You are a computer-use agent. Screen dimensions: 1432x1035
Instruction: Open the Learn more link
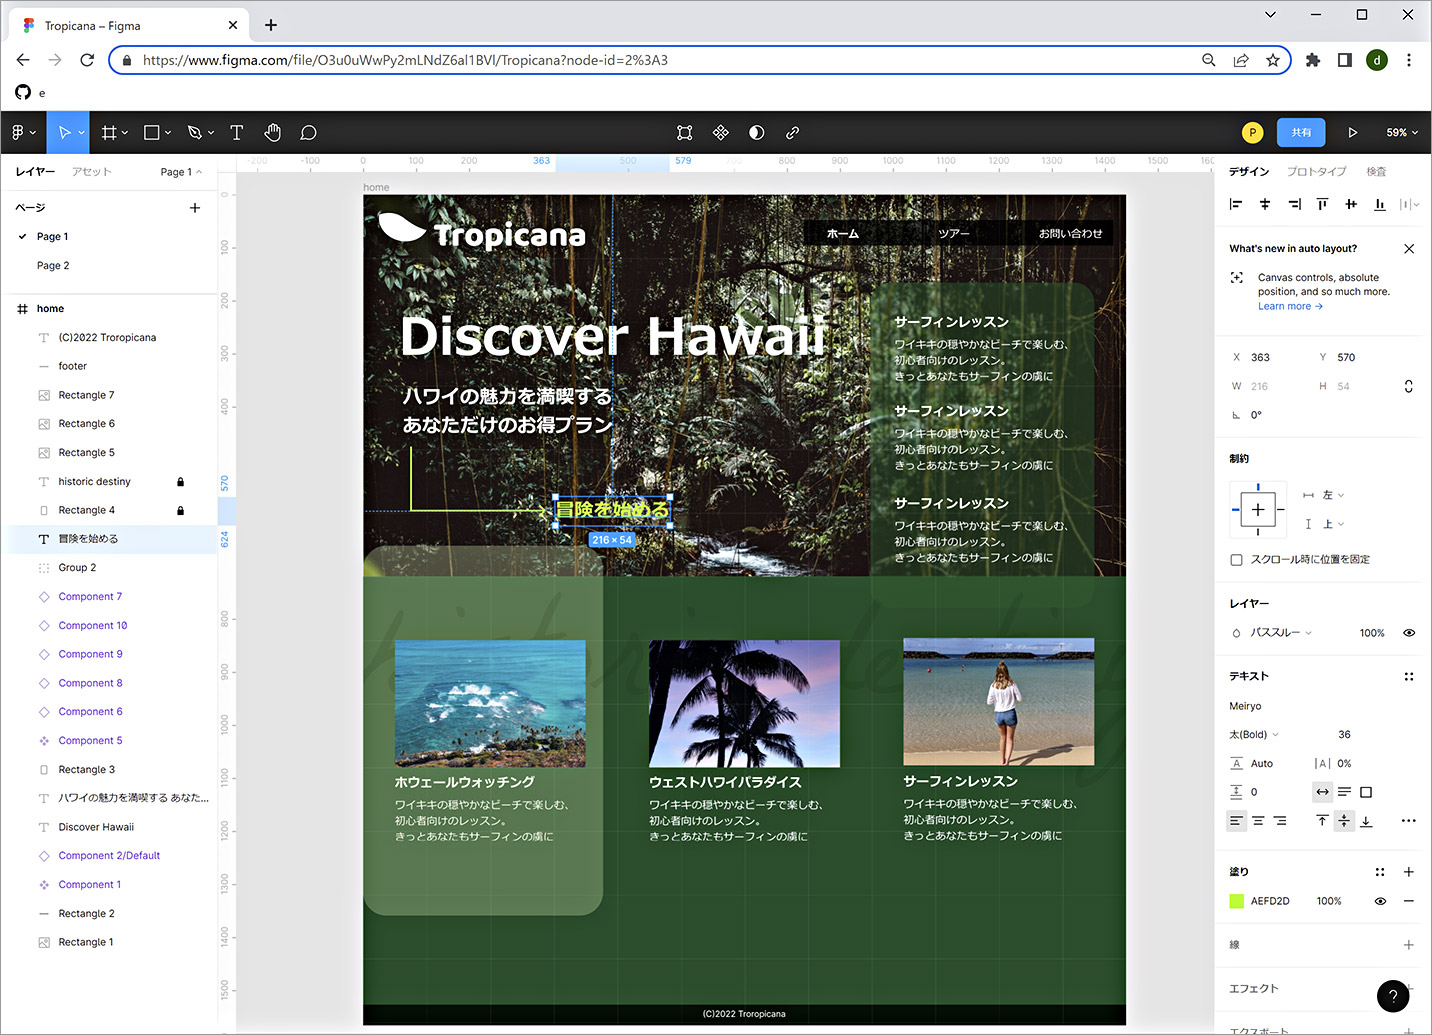(x=1290, y=306)
